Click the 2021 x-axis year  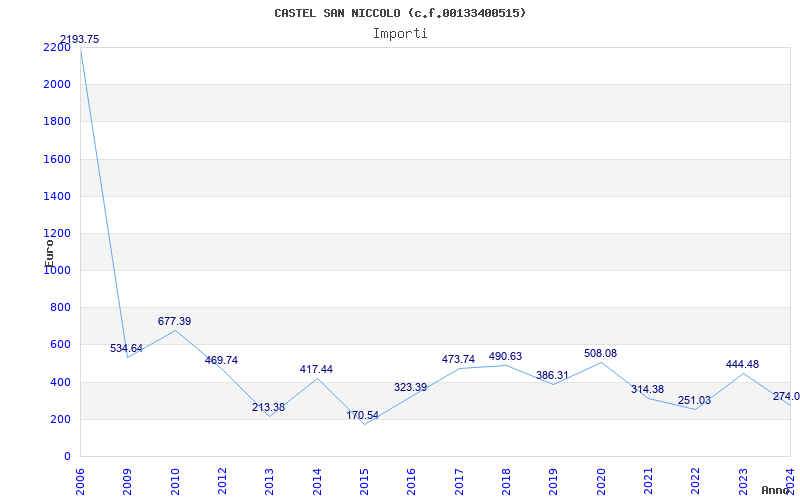click(x=648, y=481)
